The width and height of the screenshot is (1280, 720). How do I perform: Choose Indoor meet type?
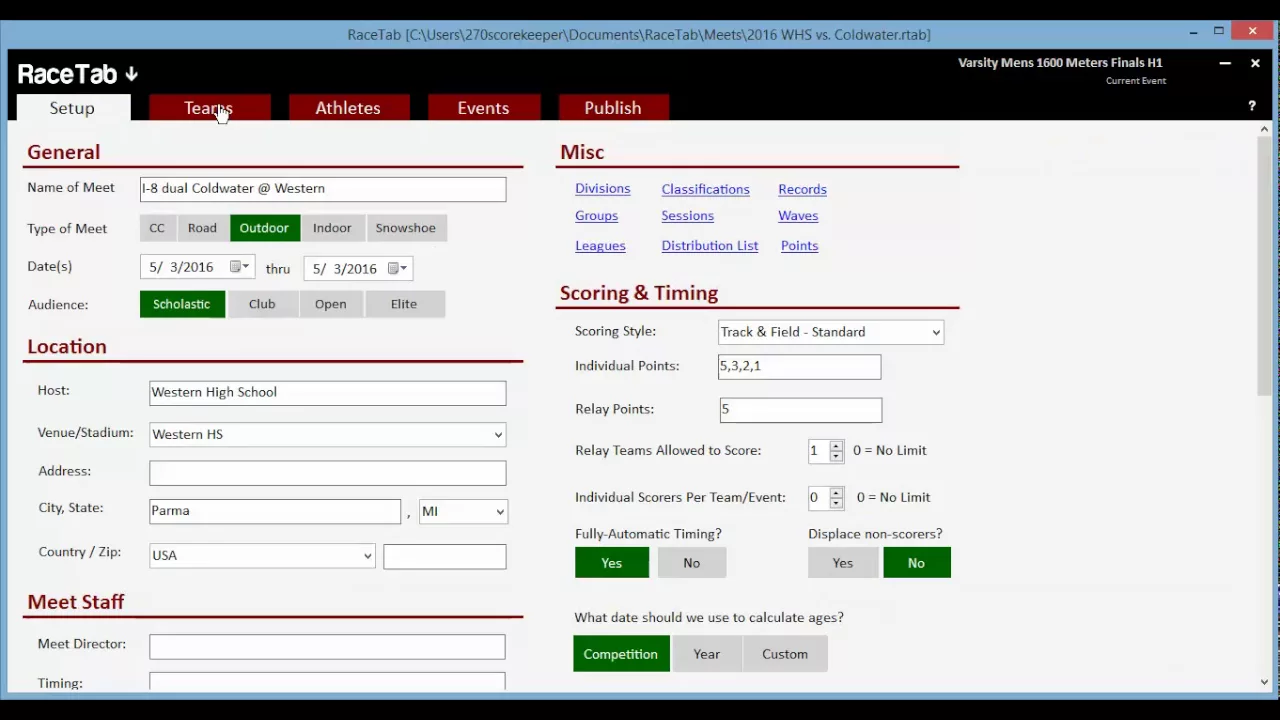point(332,228)
